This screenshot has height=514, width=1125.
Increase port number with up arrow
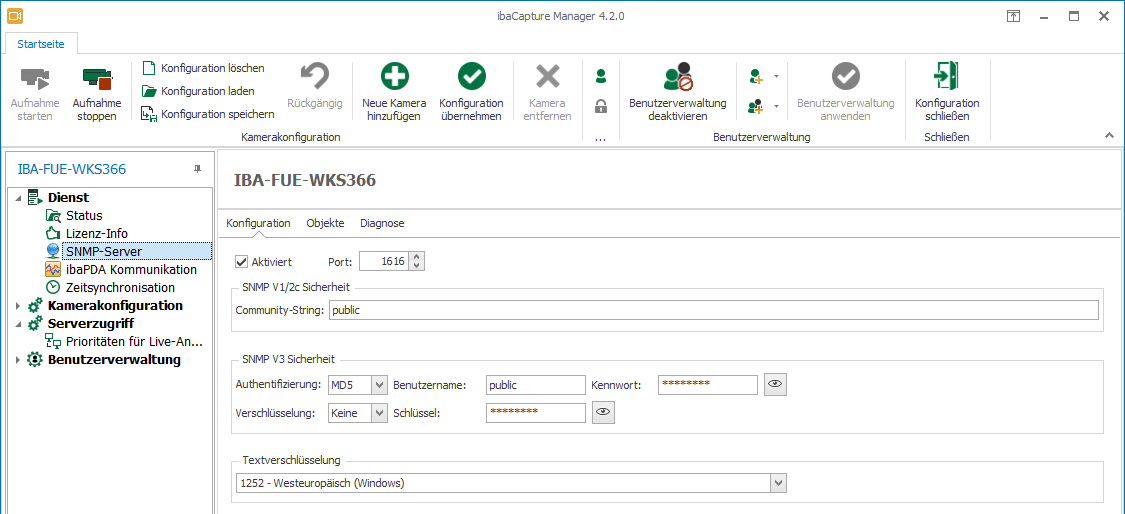[x=417, y=257]
